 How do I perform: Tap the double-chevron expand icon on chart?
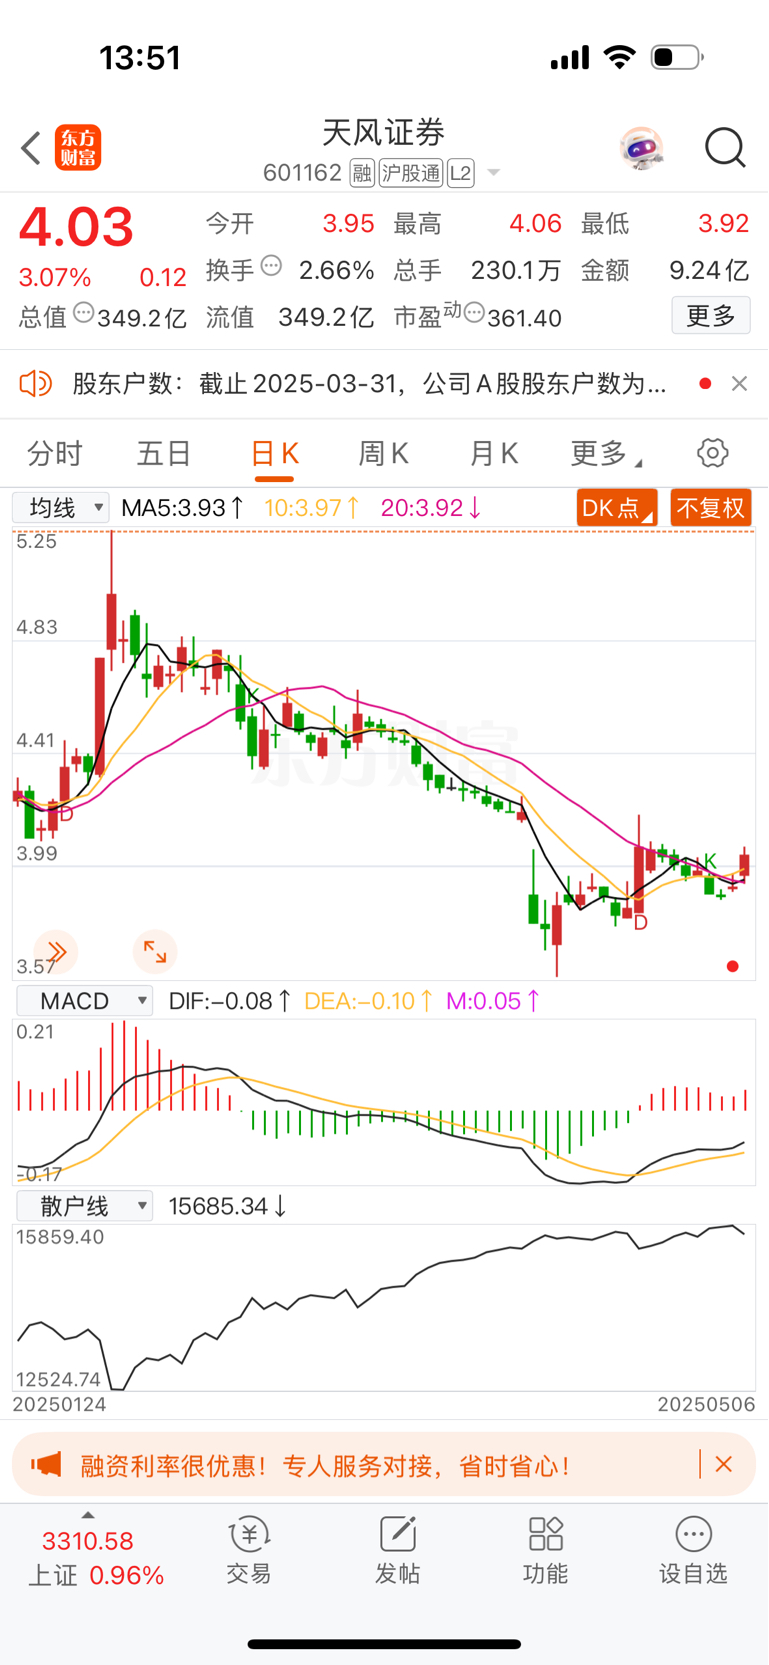click(55, 951)
